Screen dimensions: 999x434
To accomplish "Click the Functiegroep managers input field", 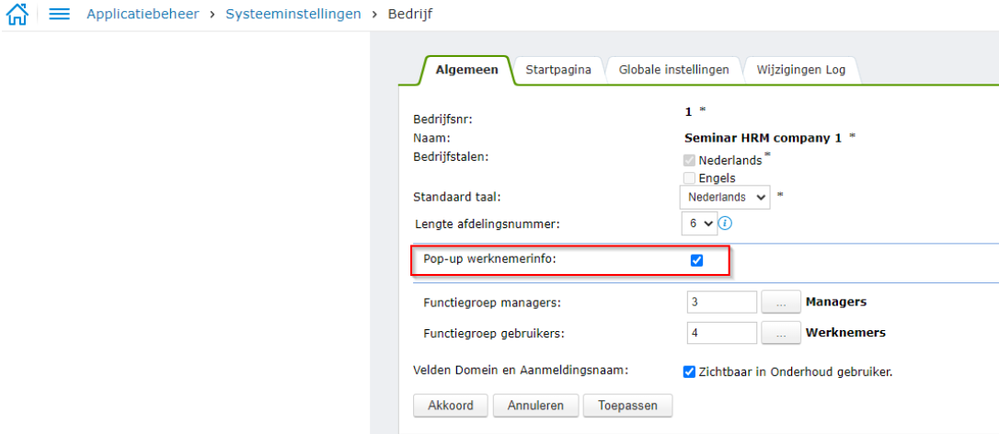I will tap(722, 302).
